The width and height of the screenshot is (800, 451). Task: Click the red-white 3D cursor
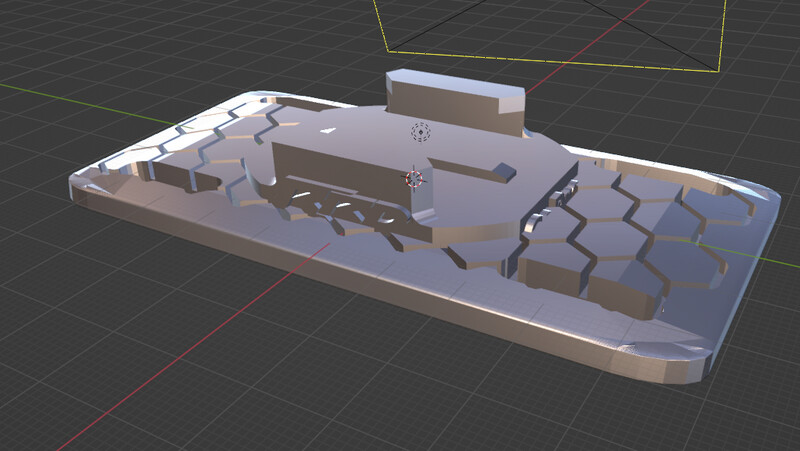pyautogui.click(x=414, y=179)
